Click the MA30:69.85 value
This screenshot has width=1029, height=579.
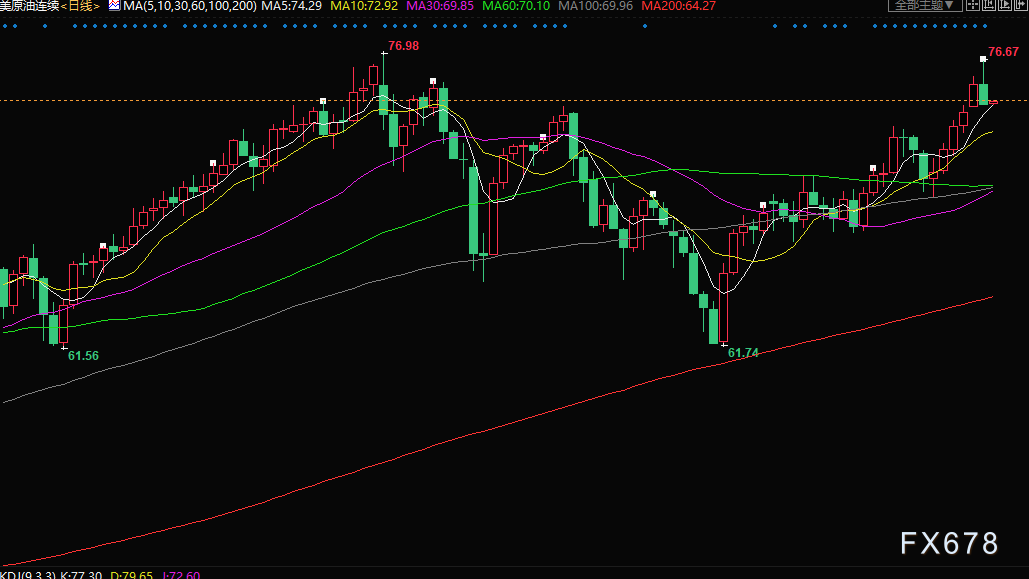(x=440, y=5)
